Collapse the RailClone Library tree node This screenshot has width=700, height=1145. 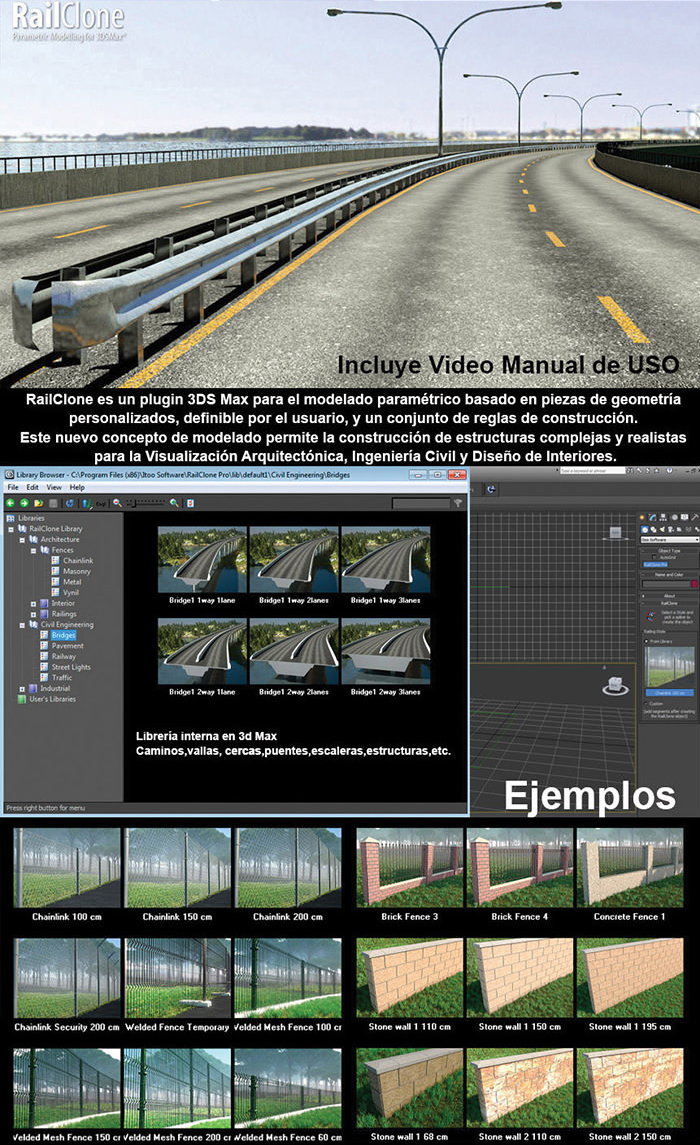click(11, 529)
